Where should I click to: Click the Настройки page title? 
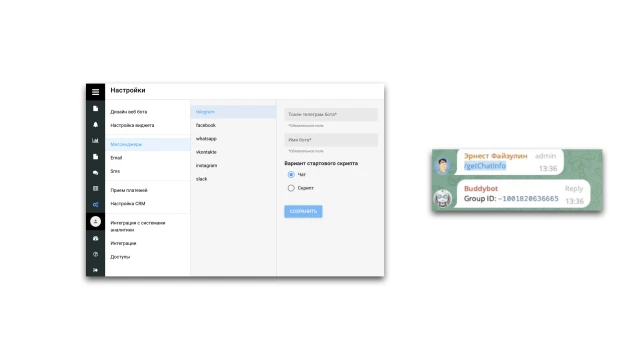tap(128, 90)
